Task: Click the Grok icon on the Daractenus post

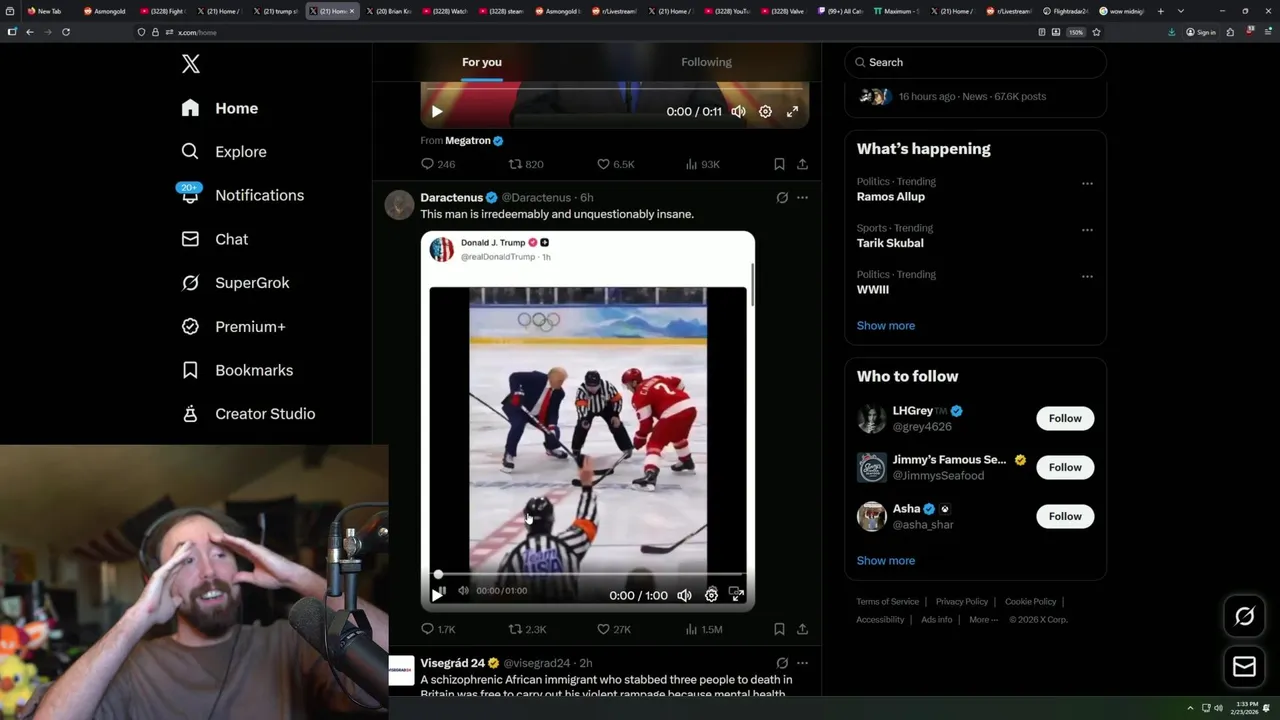Action: tap(782, 198)
